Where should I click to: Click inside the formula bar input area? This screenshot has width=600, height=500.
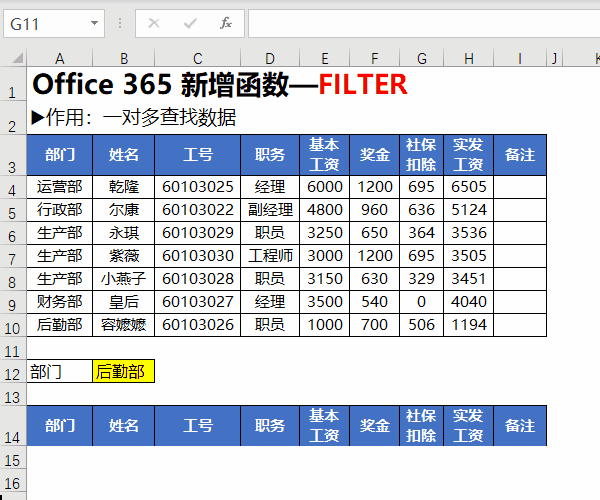click(x=424, y=24)
